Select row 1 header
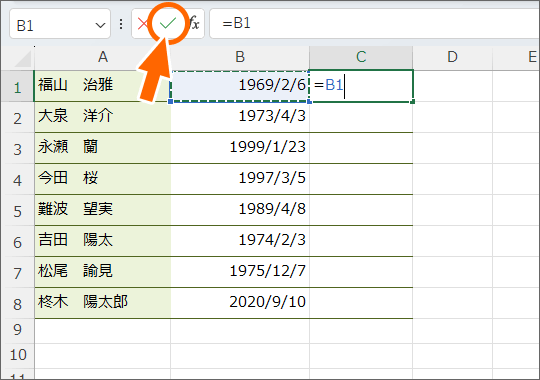 click(17, 86)
